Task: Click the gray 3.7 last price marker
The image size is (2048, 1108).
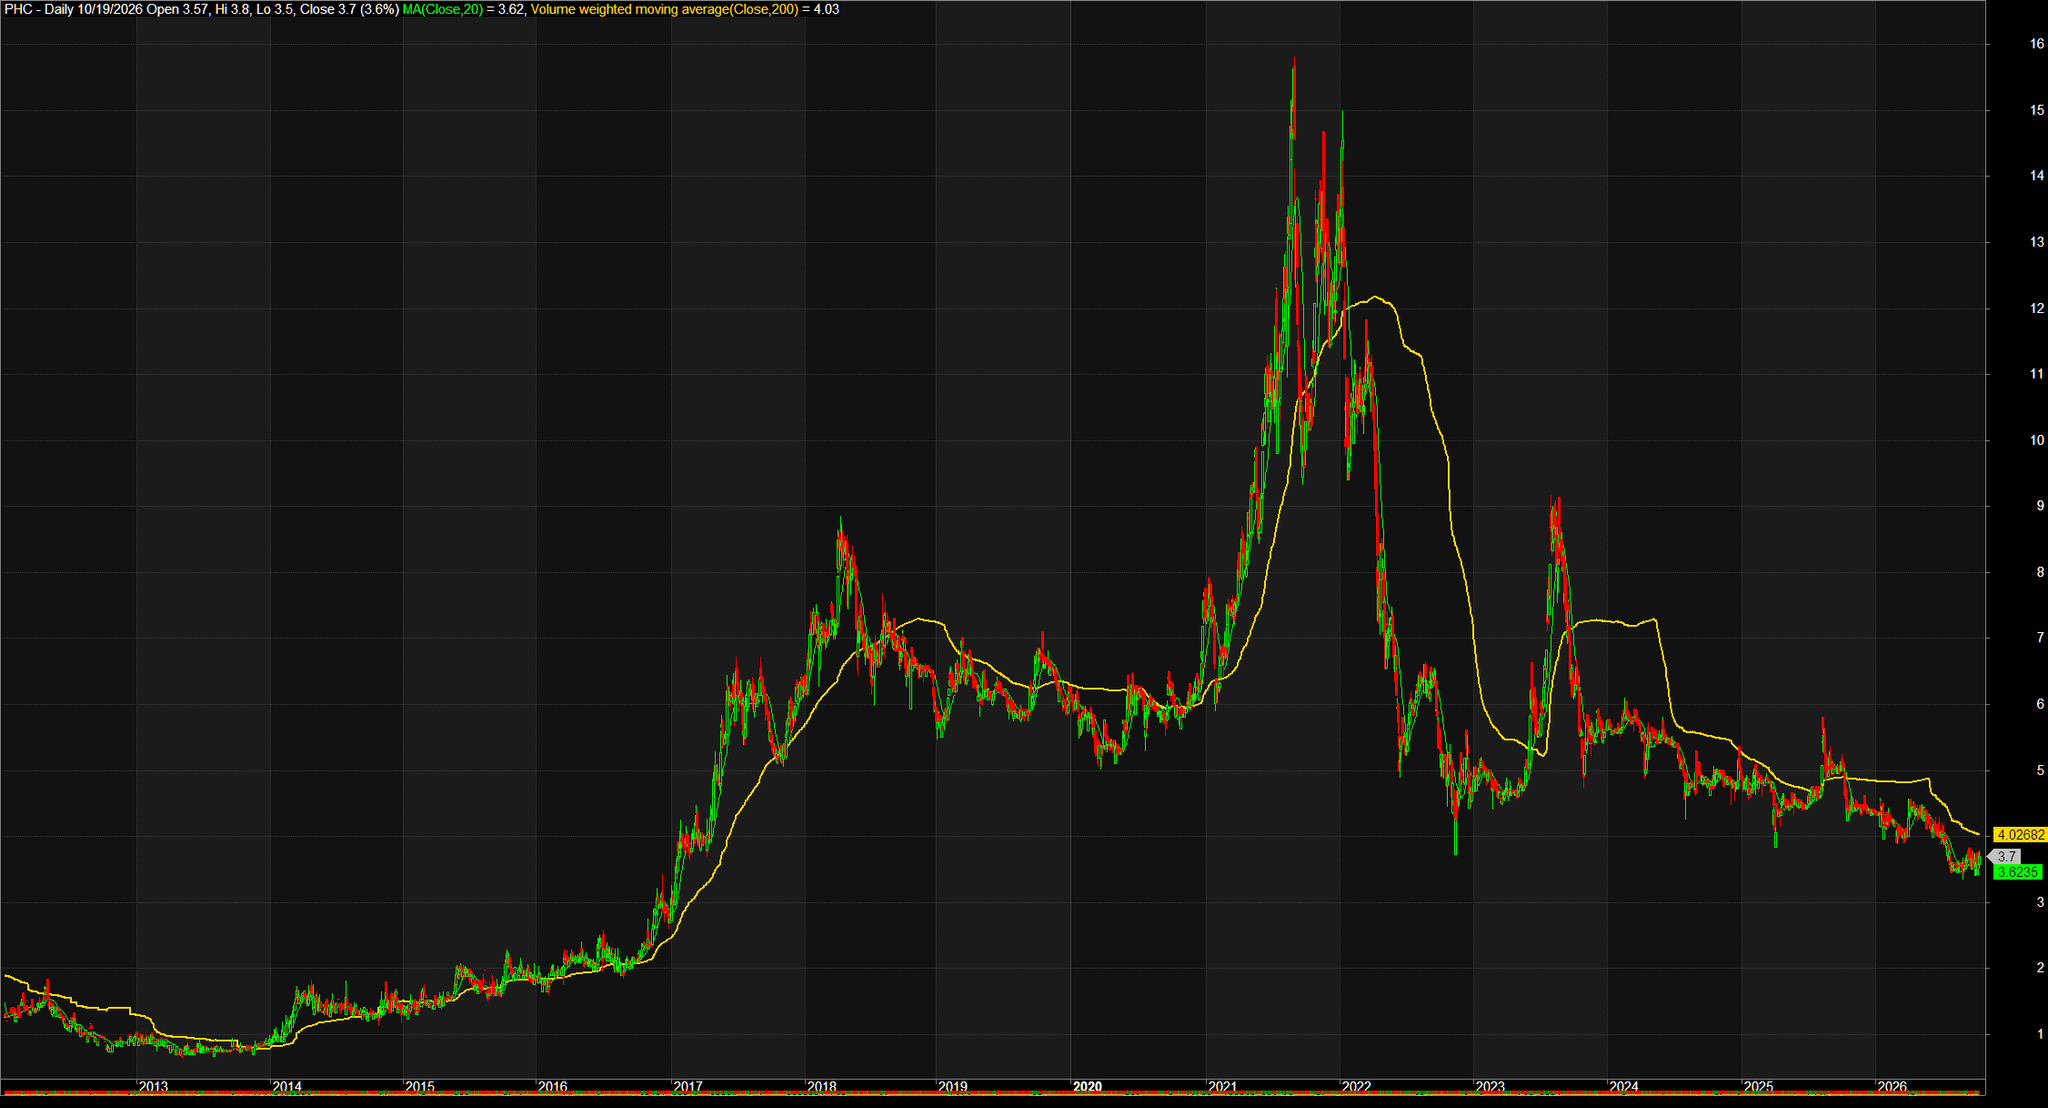Action: 2005,856
